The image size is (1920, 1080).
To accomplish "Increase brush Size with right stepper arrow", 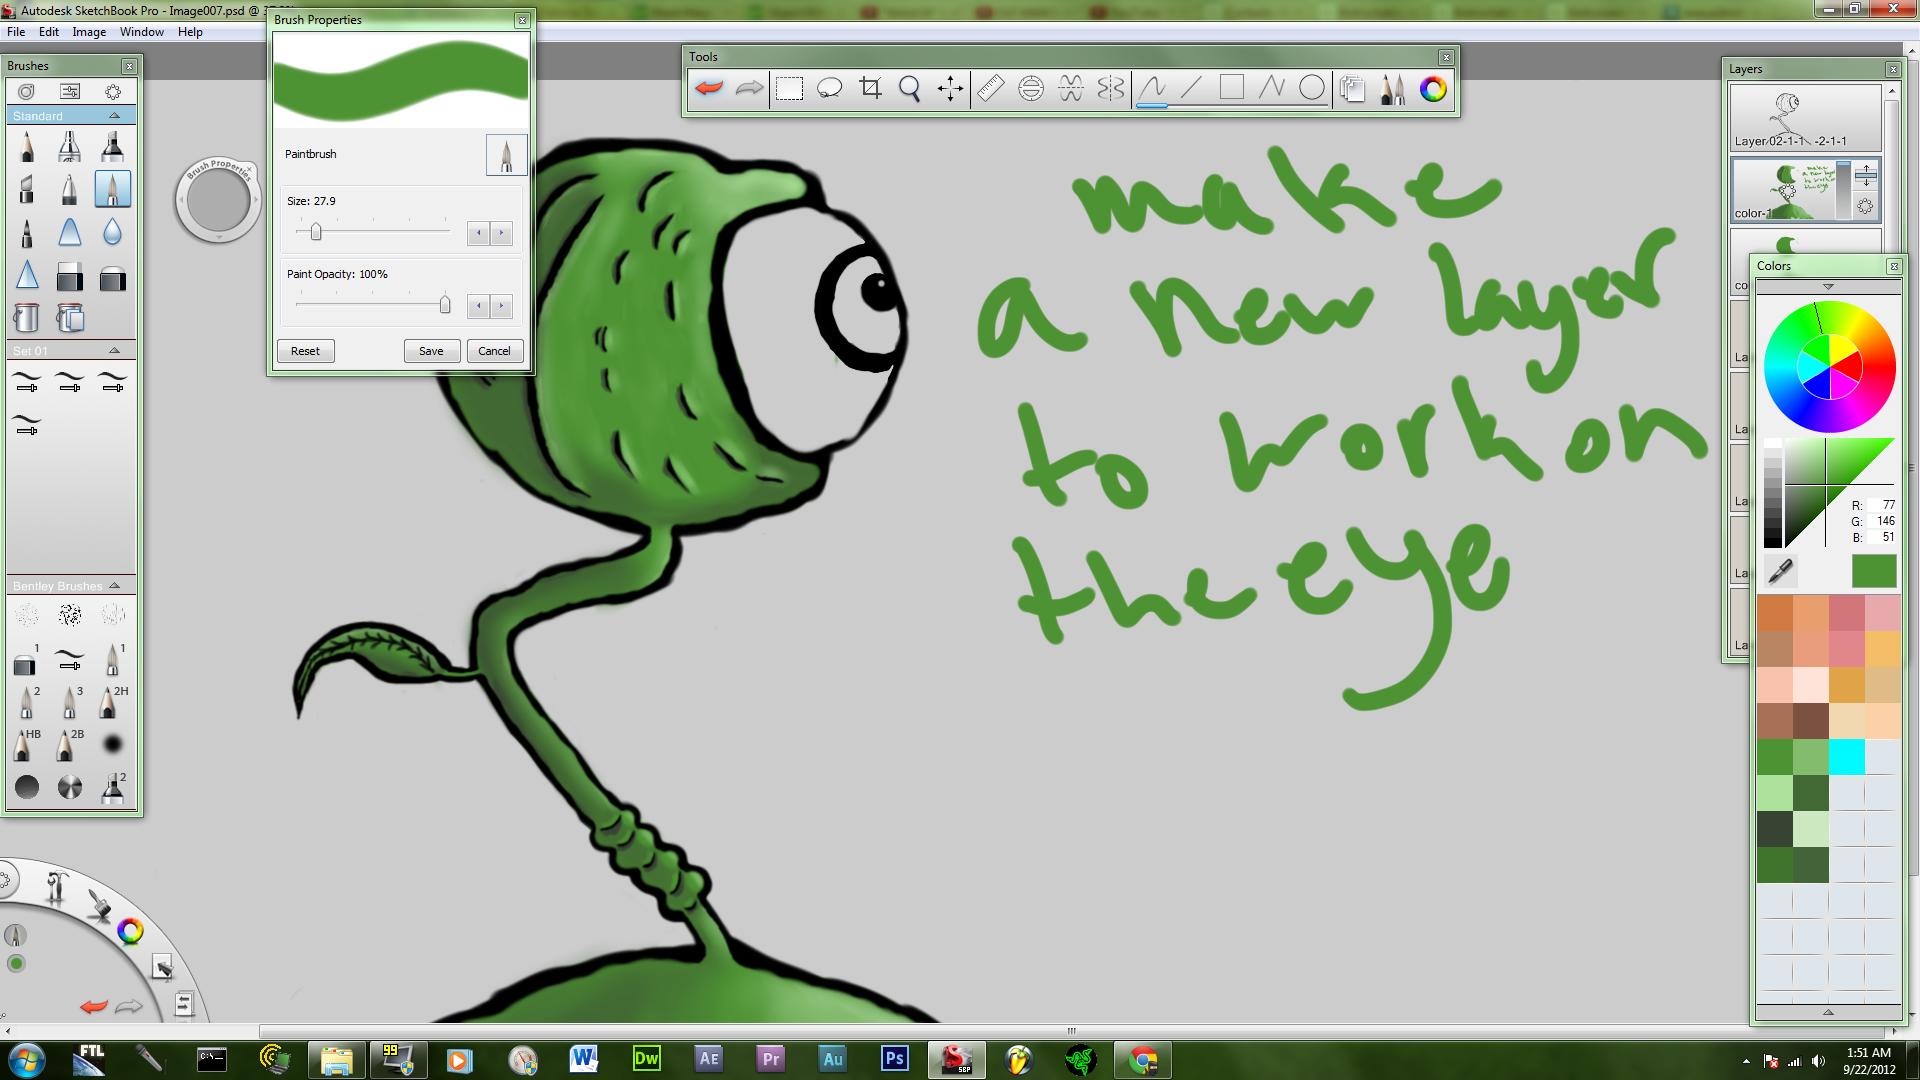I will pyautogui.click(x=501, y=233).
